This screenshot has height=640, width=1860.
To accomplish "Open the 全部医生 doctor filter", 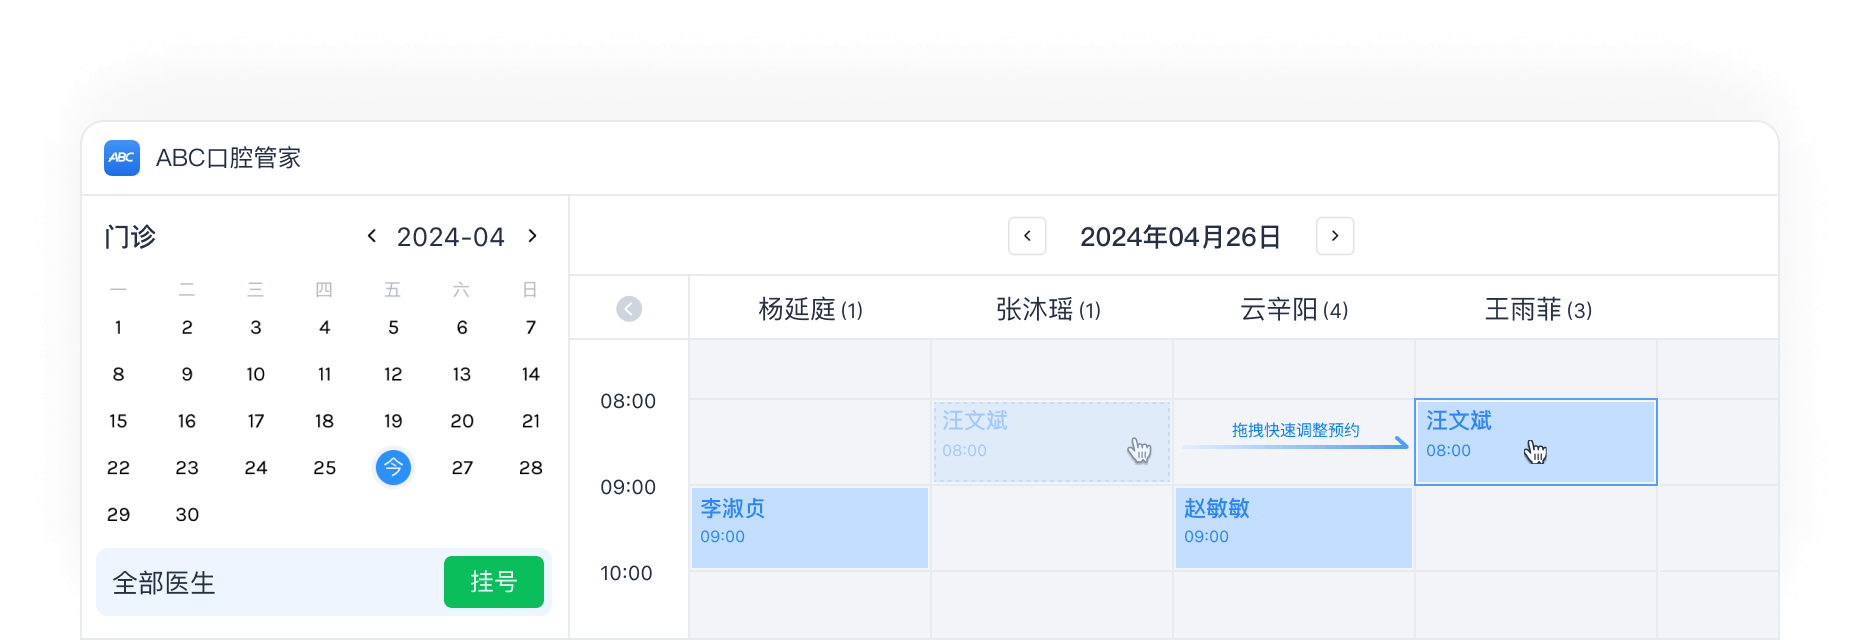I will (165, 583).
